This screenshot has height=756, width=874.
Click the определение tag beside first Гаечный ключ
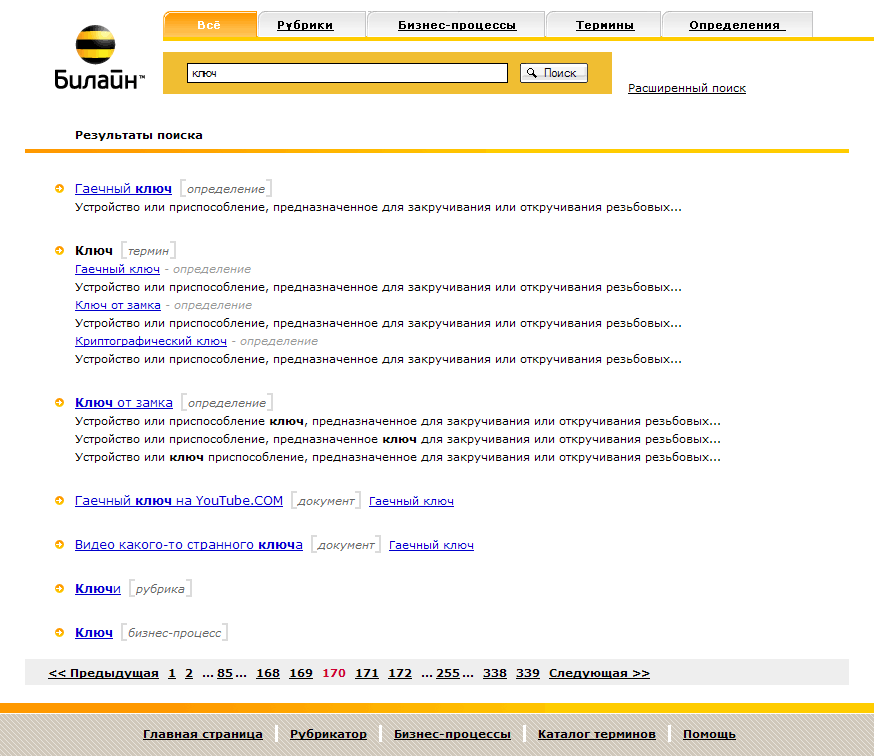226,189
